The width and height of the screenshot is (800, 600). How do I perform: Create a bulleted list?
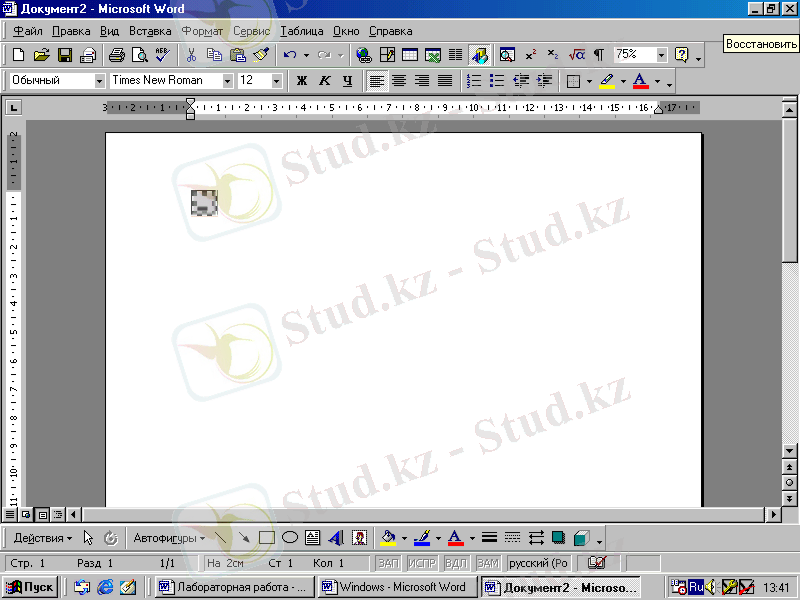tap(496, 81)
